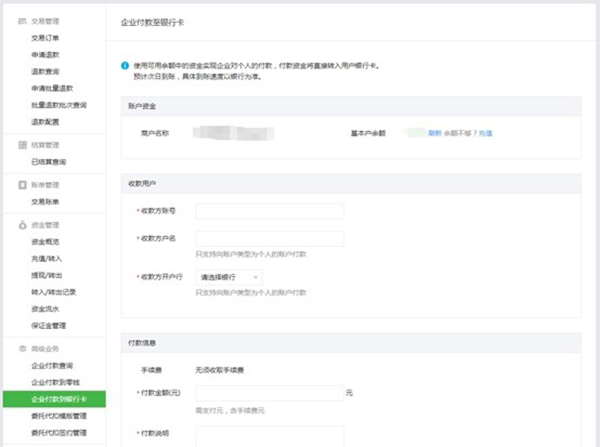Click the 刷新 balance refresh link

pyautogui.click(x=434, y=132)
